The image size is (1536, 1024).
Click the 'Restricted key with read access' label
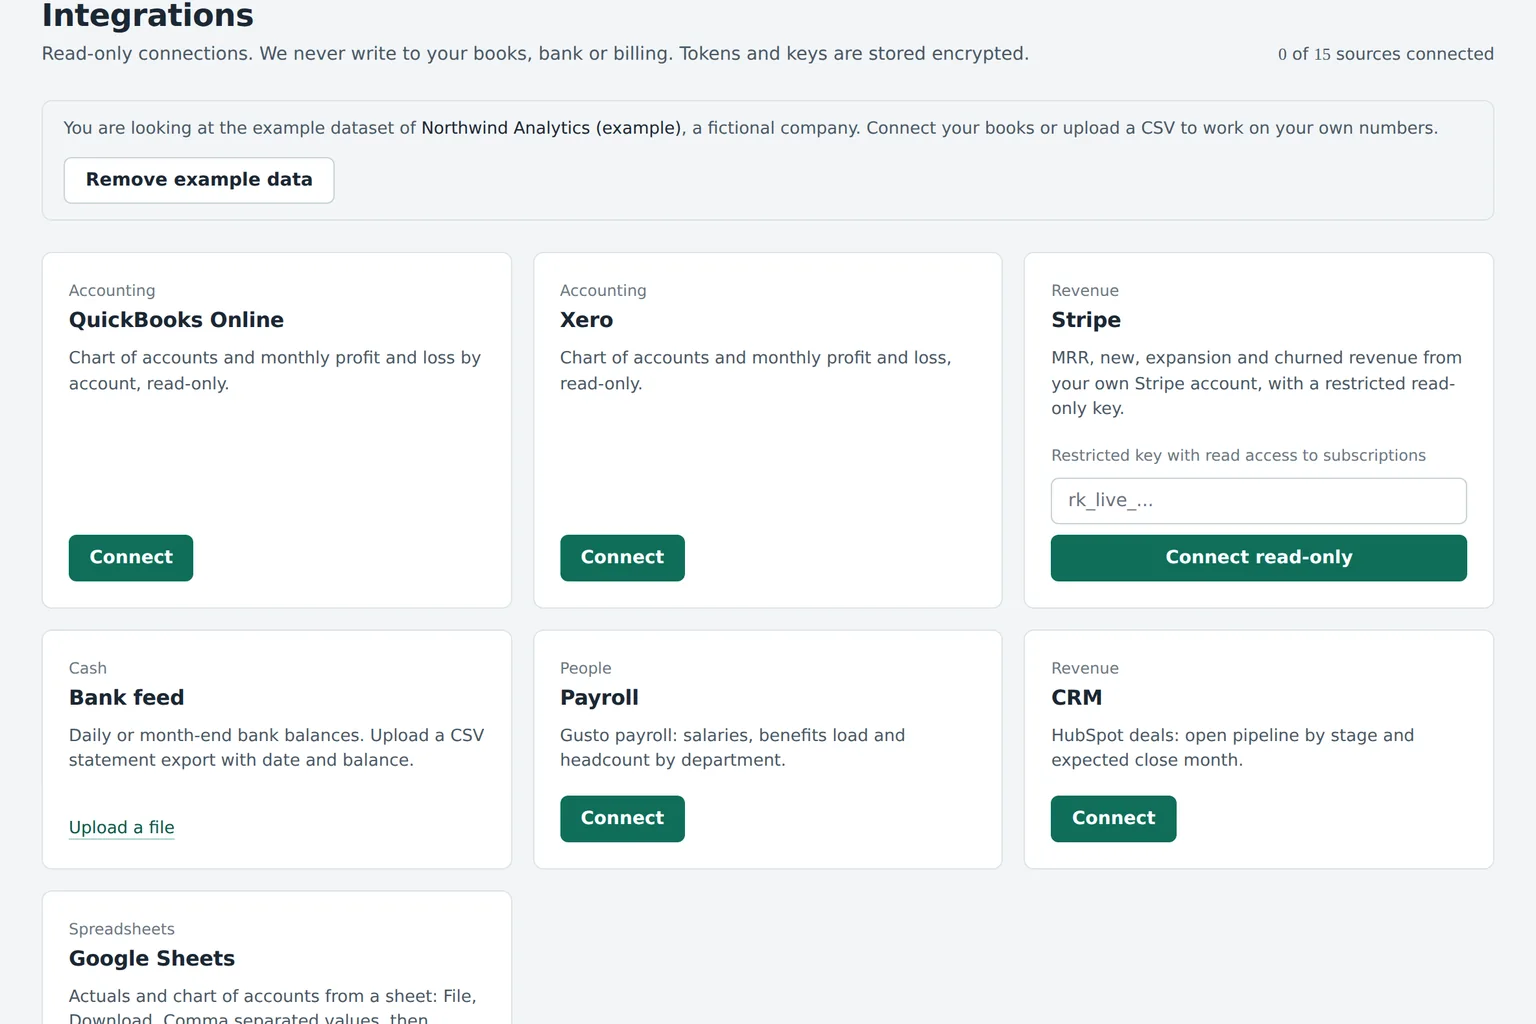pyautogui.click(x=1238, y=456)
